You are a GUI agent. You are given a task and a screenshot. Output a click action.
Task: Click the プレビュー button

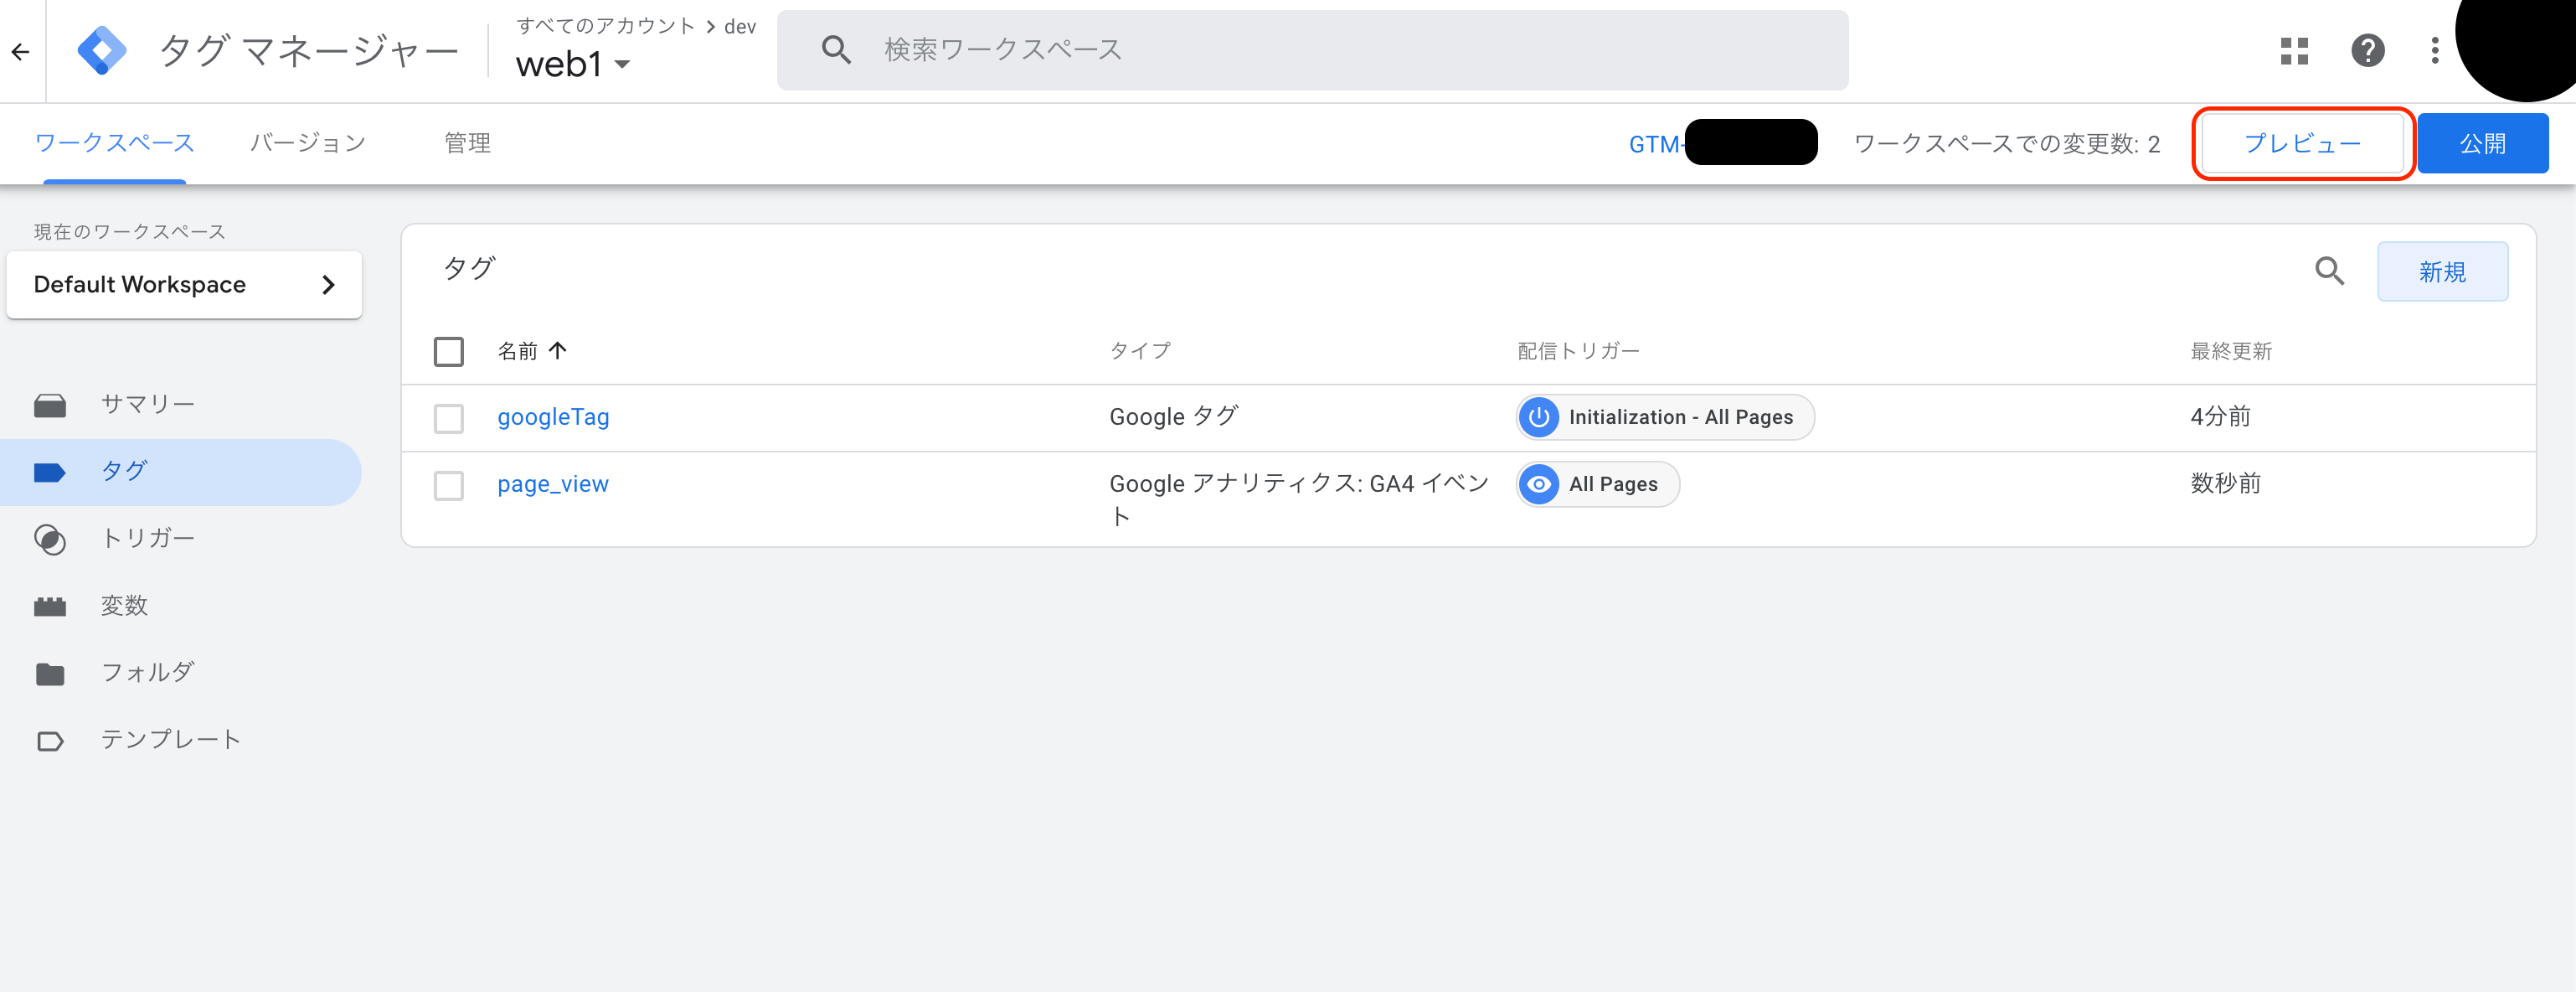pos(2302,143)
